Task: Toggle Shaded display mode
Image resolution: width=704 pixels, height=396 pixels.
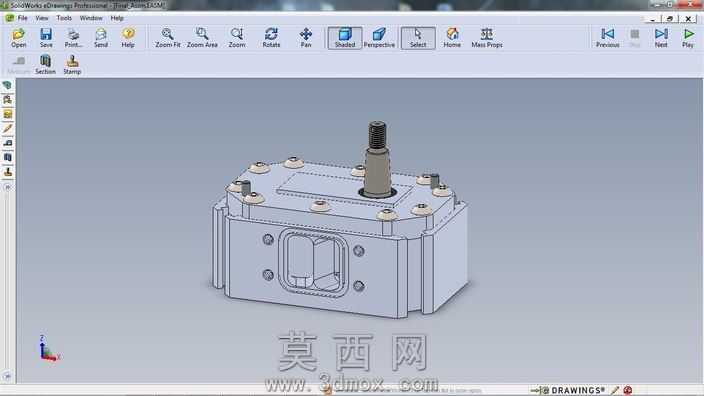Action: click(x=345, y=38)
